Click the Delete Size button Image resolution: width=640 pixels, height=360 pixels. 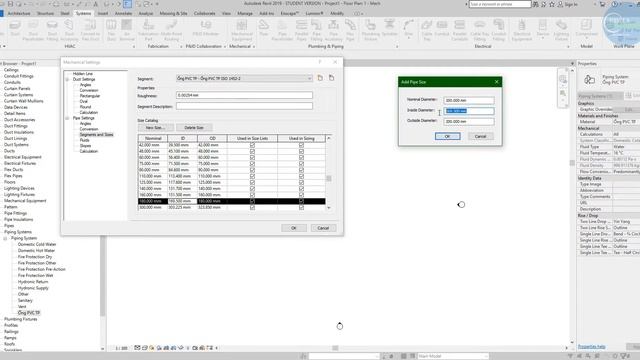pyautogui.click(x=194, y=128)
